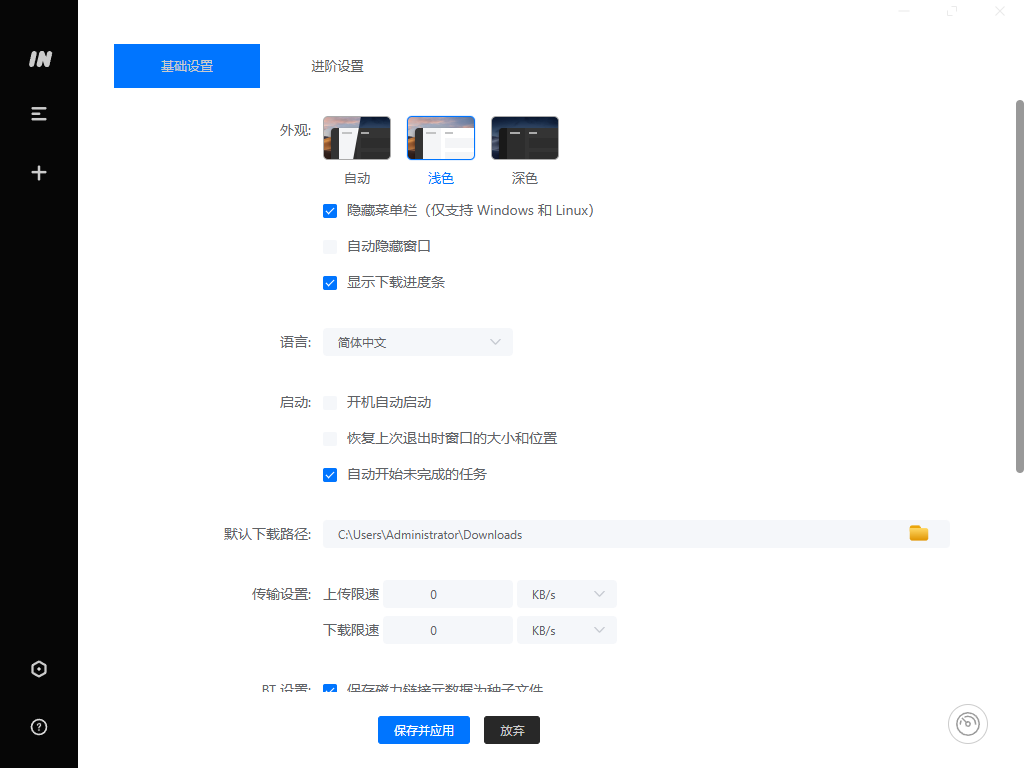1024x768 pixels.
Task: Click the plus icon to add a download
Action: tap(38, 171)
